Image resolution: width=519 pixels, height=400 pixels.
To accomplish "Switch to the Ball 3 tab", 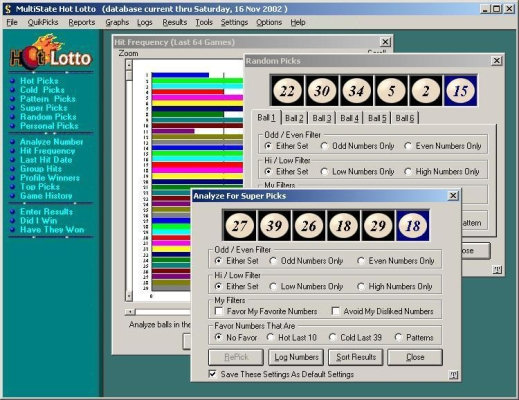I will point(322,118).
